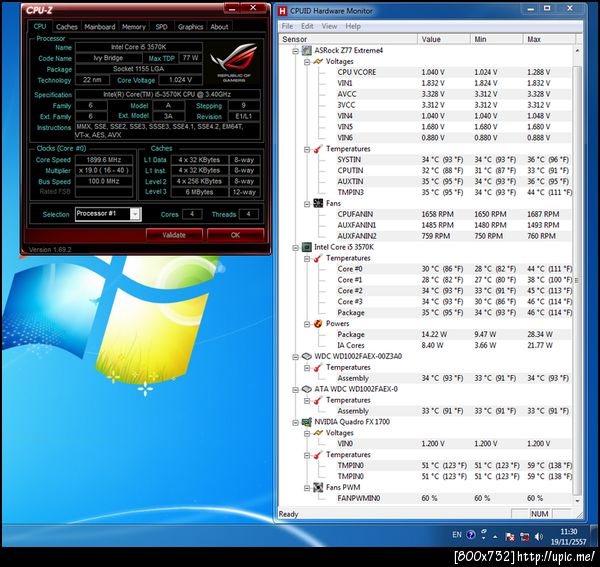600x567 pixels.
Task: Click the NVIDIA Quadro FX 1700 card icon
Action: click(x=307, y=422)
